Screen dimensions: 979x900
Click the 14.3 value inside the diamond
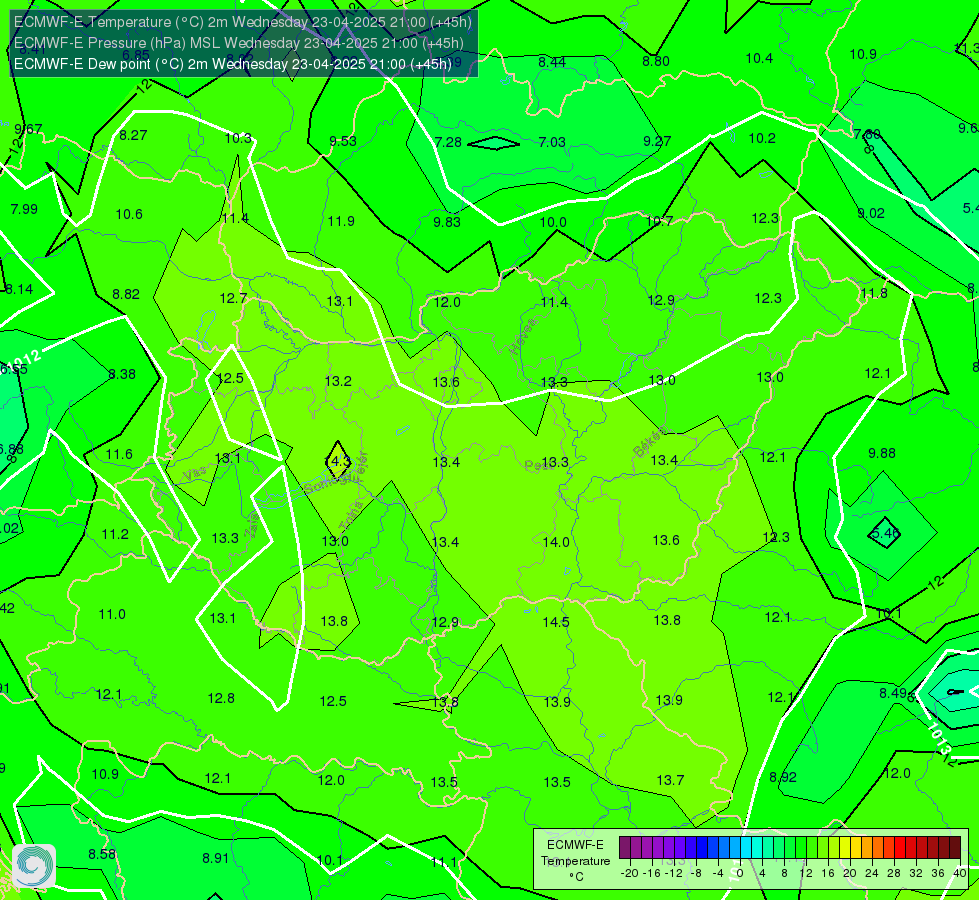[338, 462]
